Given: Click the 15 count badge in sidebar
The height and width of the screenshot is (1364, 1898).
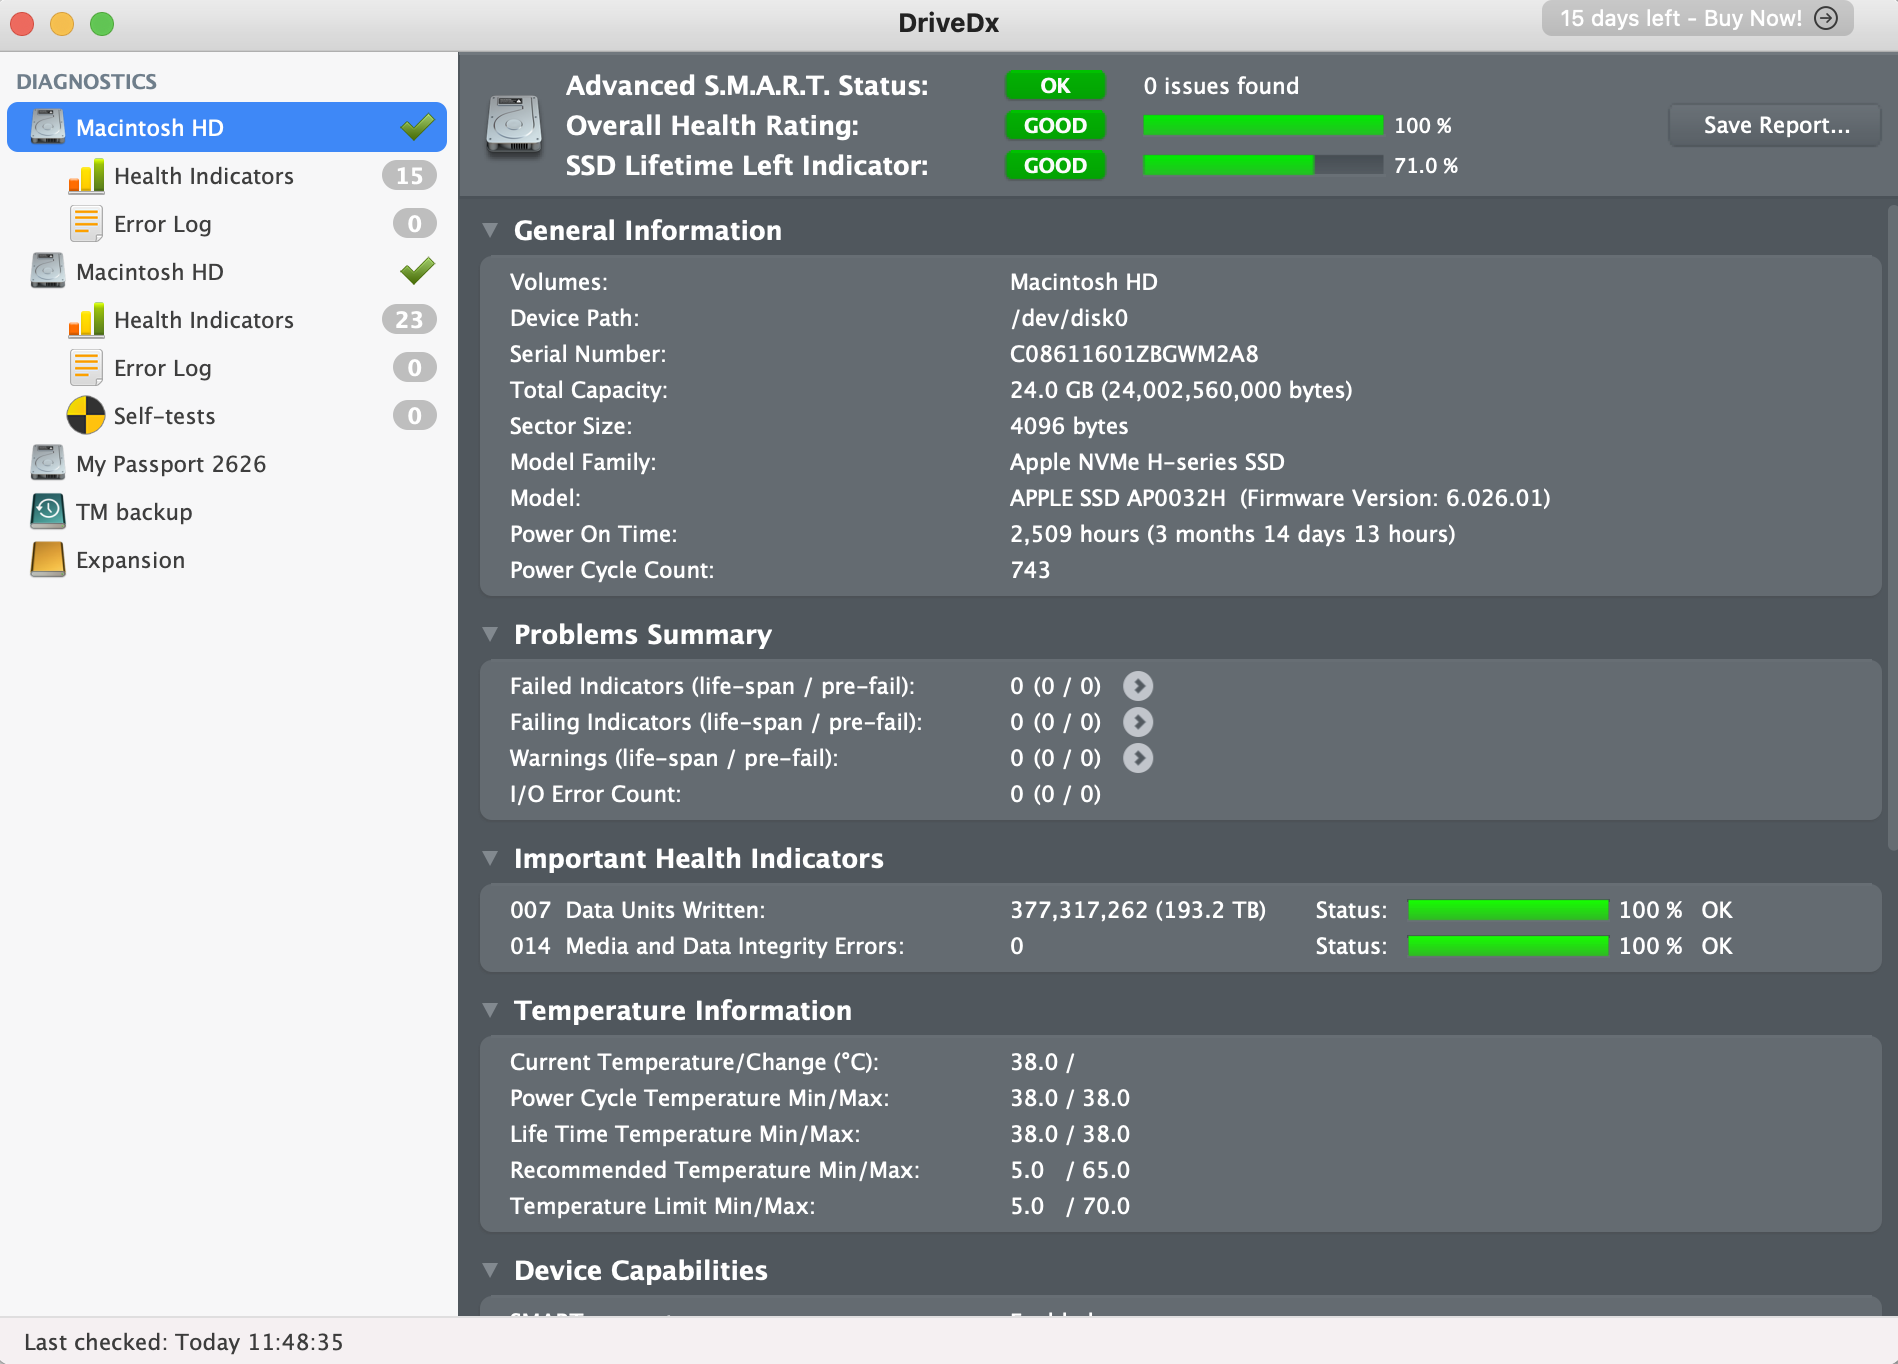Looking at the screenshot, I should coord(409,176).
